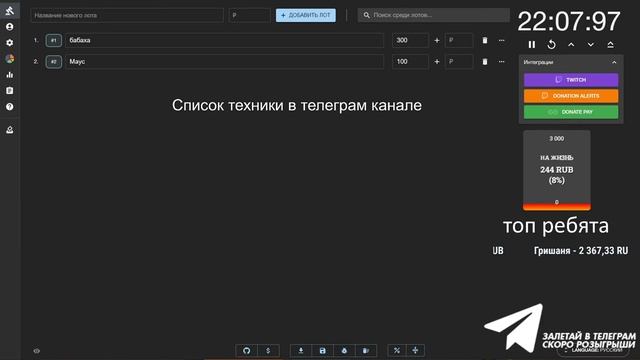Click the add-amount field in Маус row
Viewport: 640px width, 360px height.
pyautogui.click(x=459, y=62)
